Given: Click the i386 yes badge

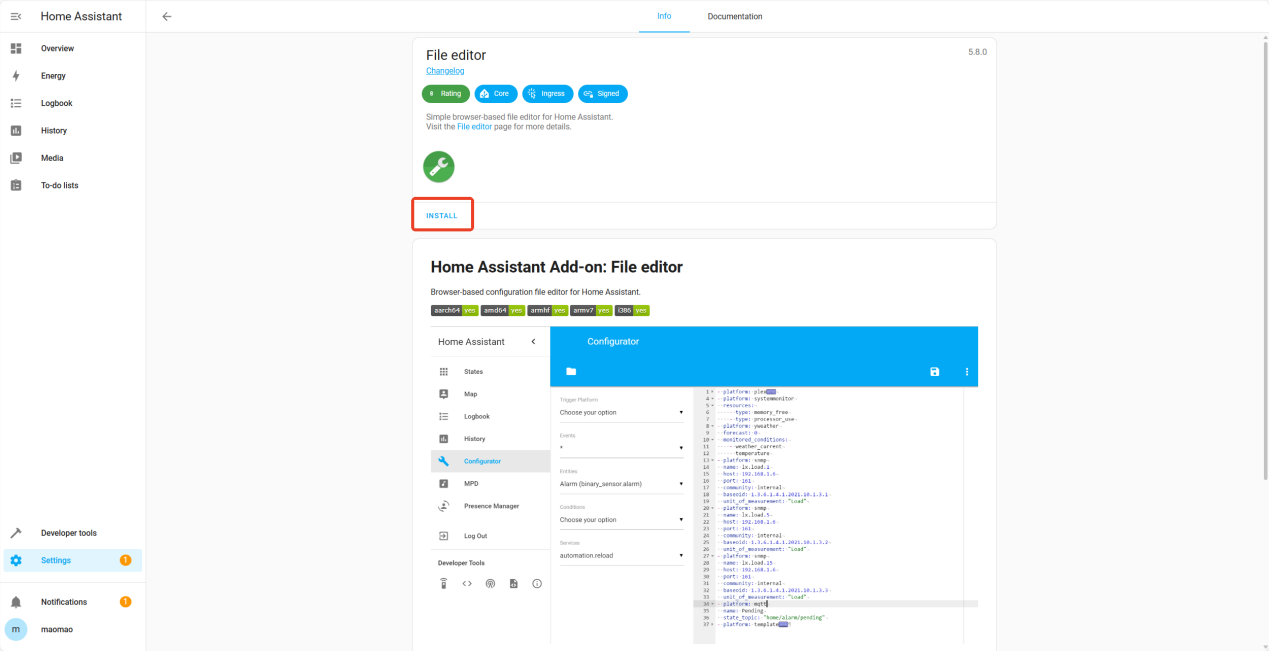Looking at the screenshot, I should coord(632,311).
